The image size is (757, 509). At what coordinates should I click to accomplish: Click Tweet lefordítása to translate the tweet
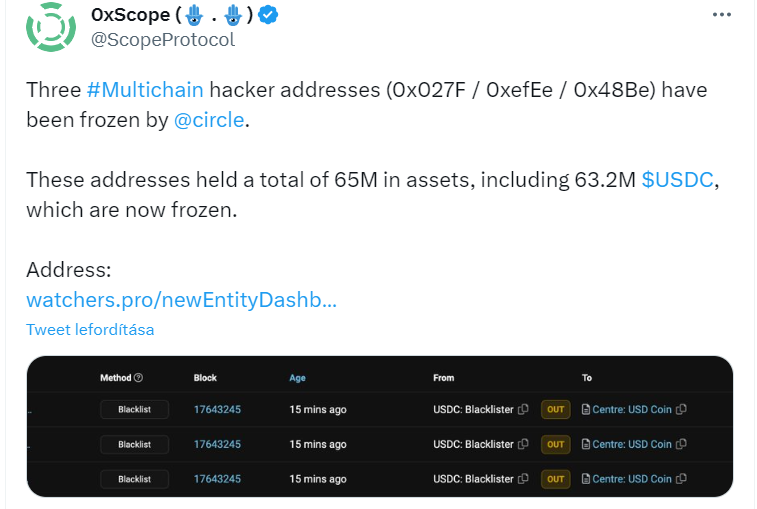[x=90, y=330]
